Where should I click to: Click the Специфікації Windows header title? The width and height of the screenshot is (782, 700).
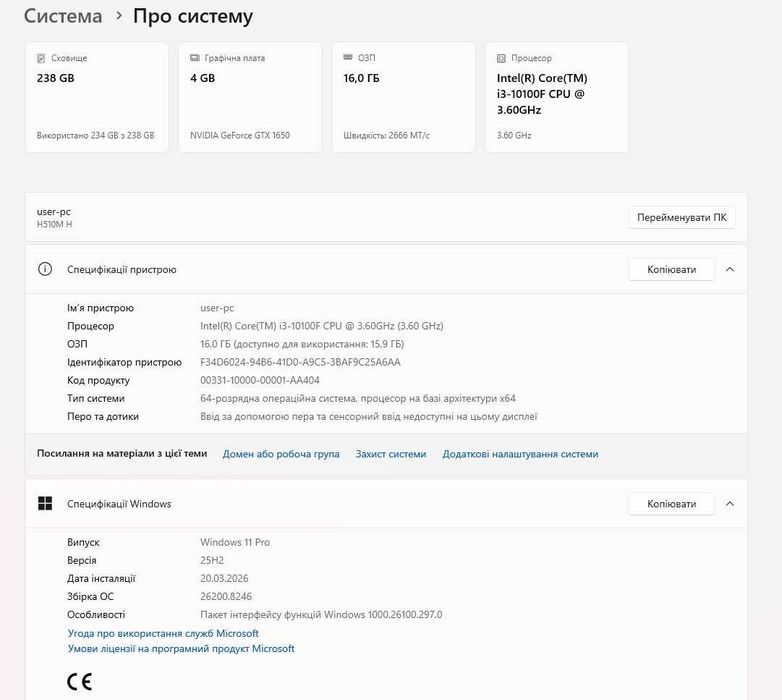[x=119, y=504]
